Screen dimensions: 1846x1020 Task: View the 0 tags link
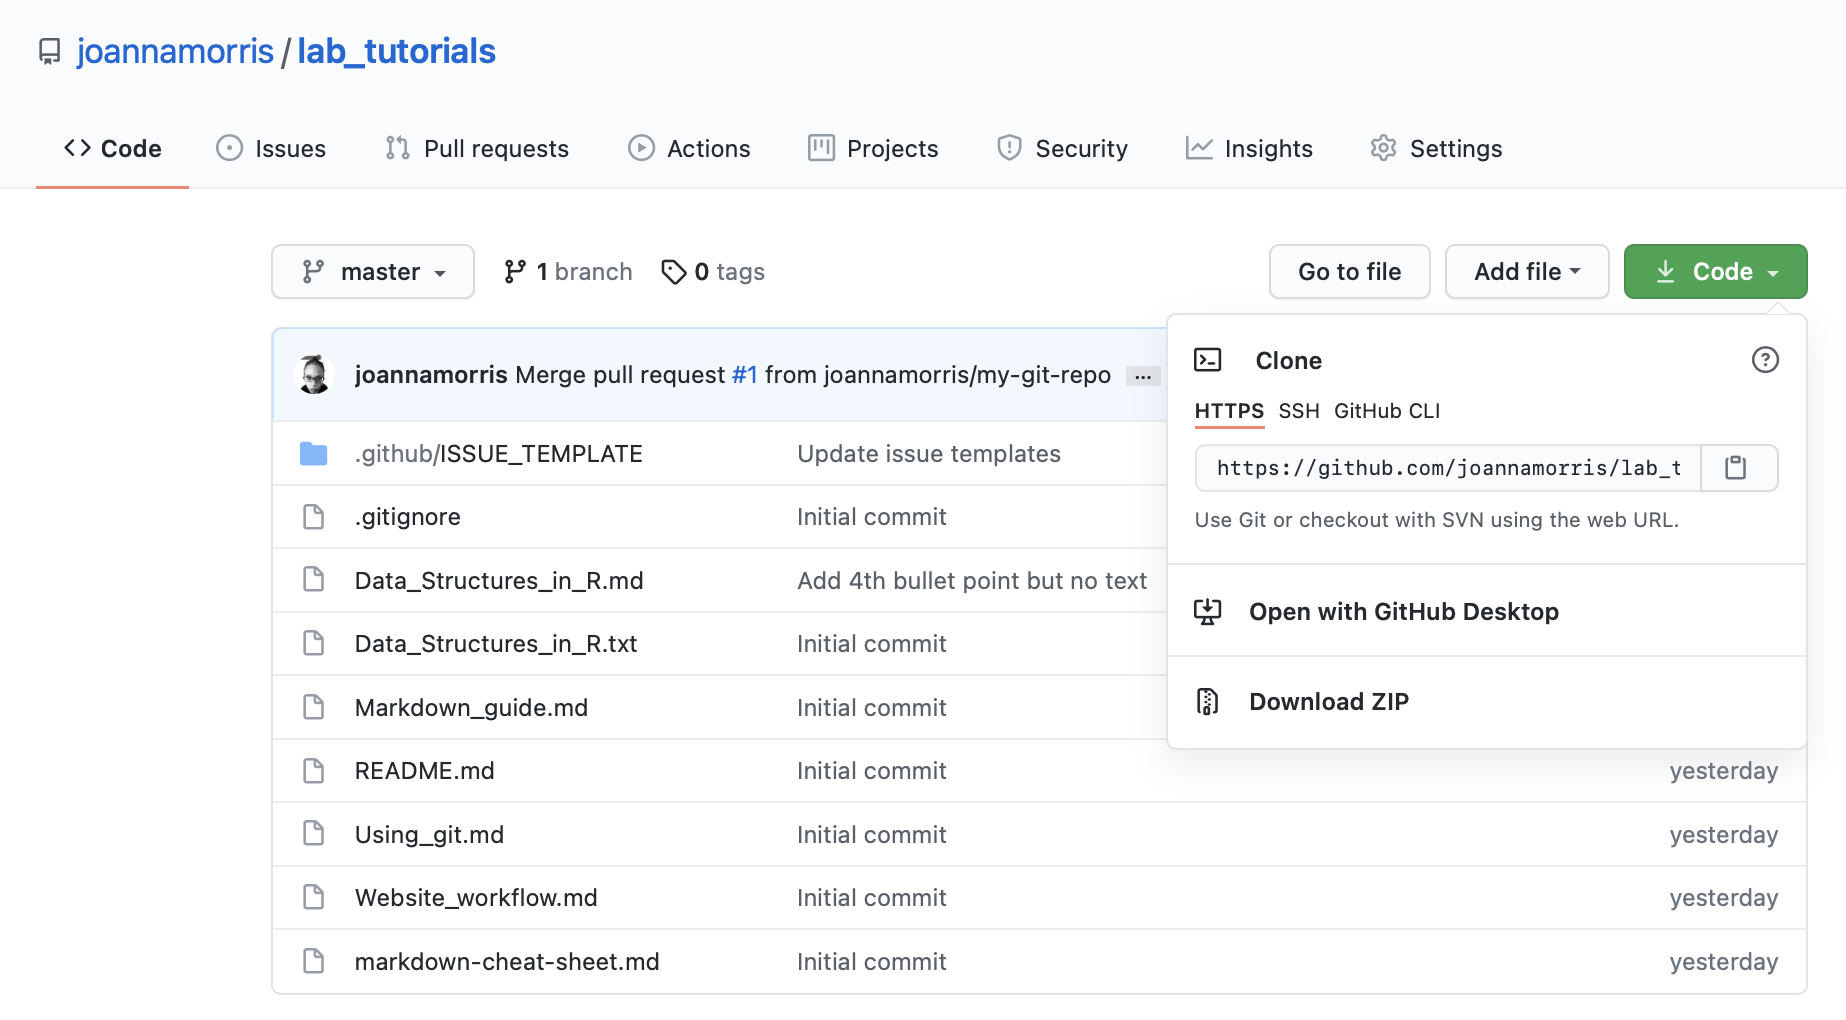713,271
